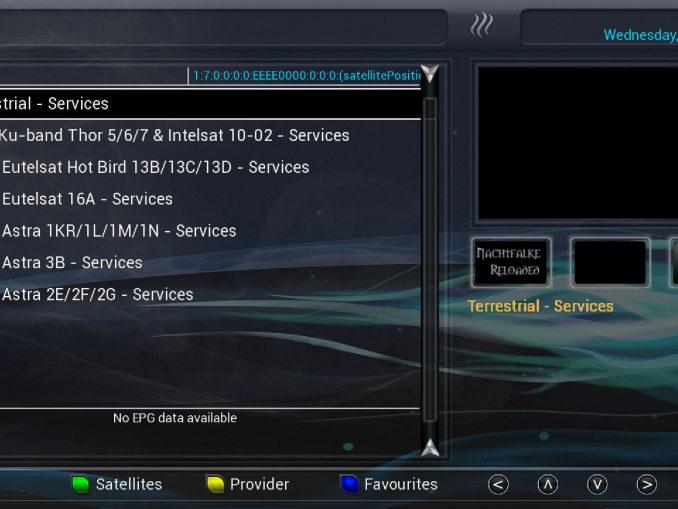
Task: Click the Nachtfalke Reloaded picon thumbnail
Action: (x=511, y=262)
